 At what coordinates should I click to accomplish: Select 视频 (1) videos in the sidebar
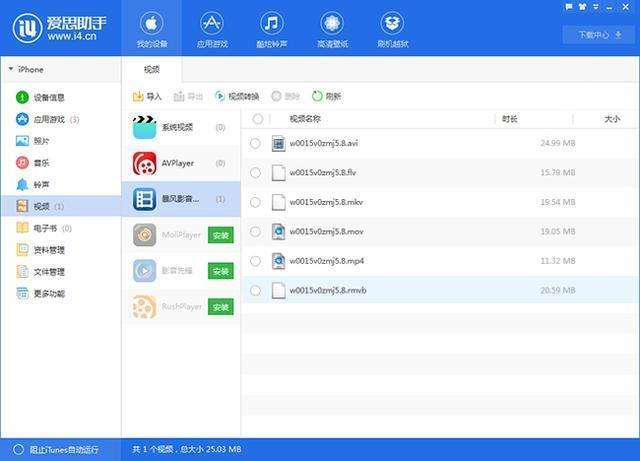click(x=61, y=206)
